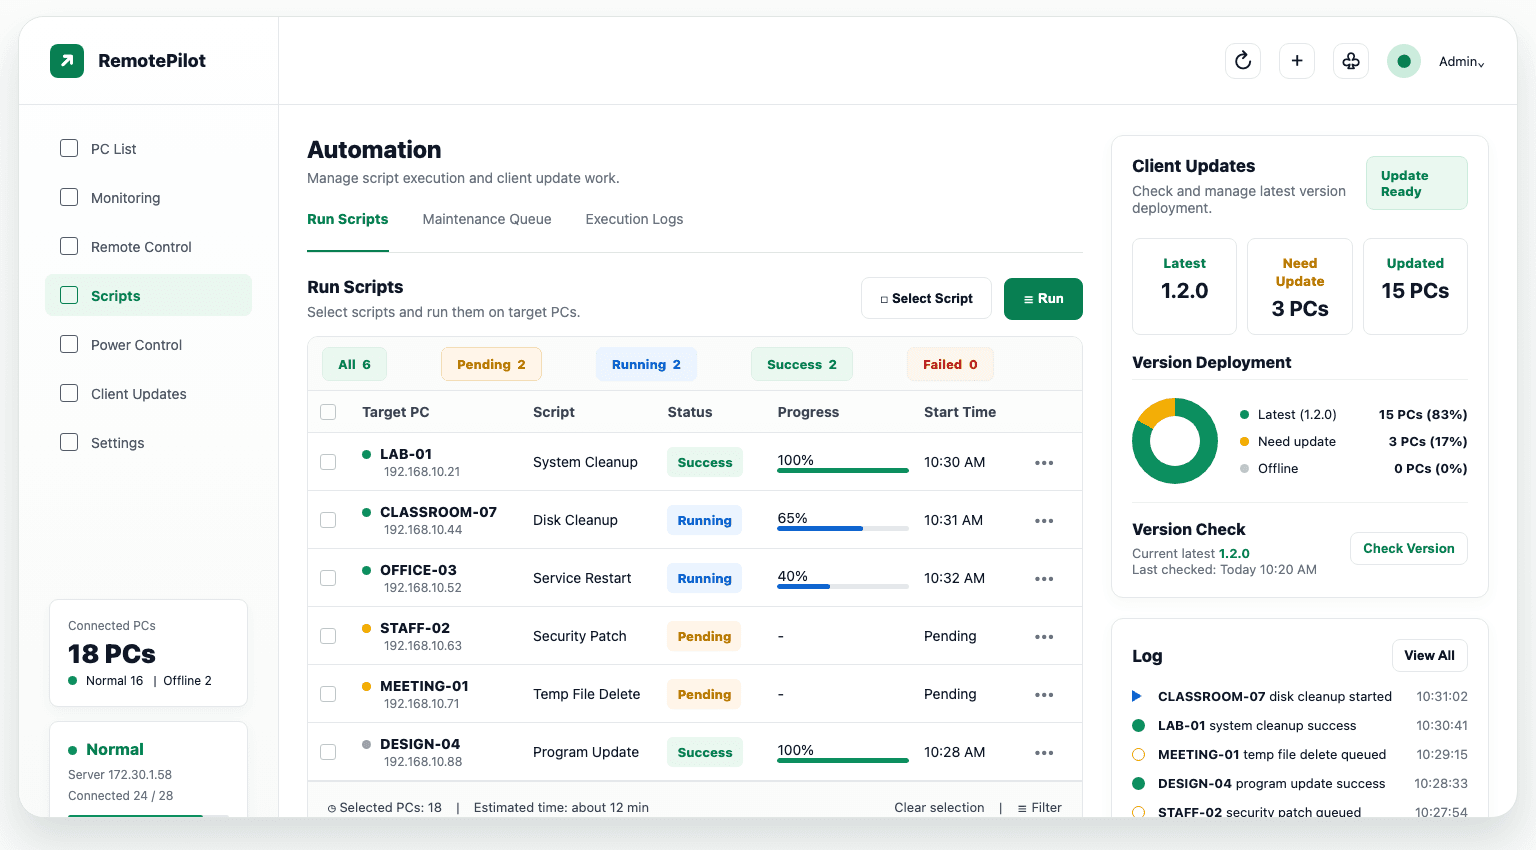Click the PC List sidebar icon
The height and width of the screenshot is (850, 1536).
(x=69, y=148)
